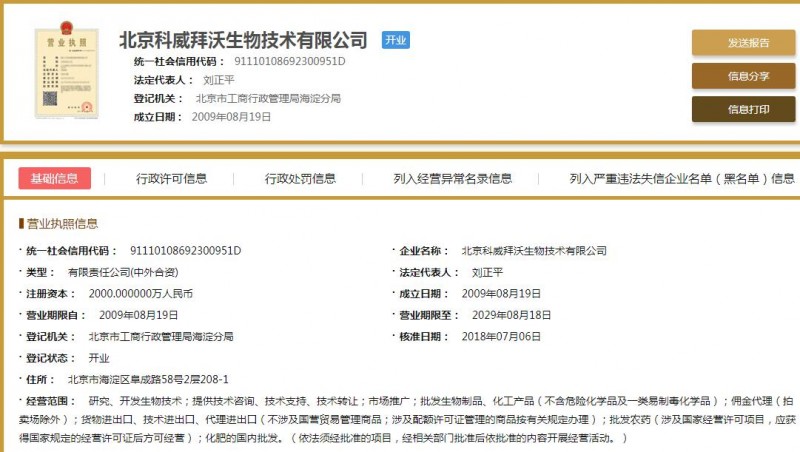The image size is (800, 452).
Task: Open the 列入严重违法失信企业名单（黑名单）信息 tab
Action: (682, 179)
